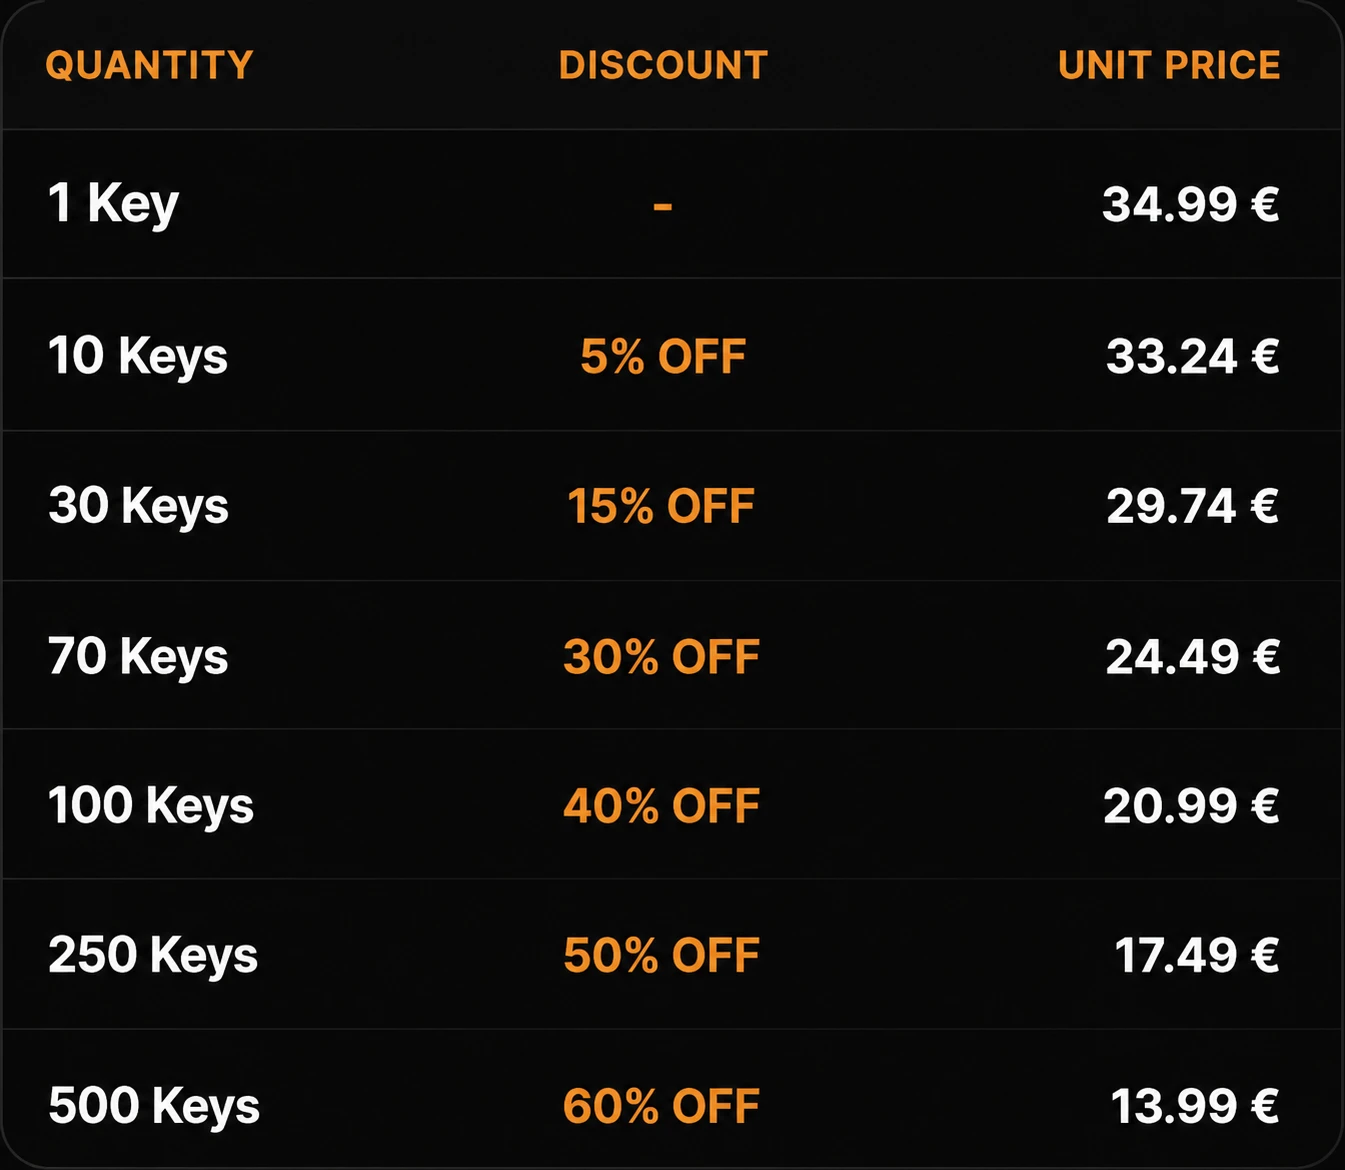The width and height of the screenshot is (1345, 1170).
Task: Click the 60% OFF discount label
Action: (661, 1106)
